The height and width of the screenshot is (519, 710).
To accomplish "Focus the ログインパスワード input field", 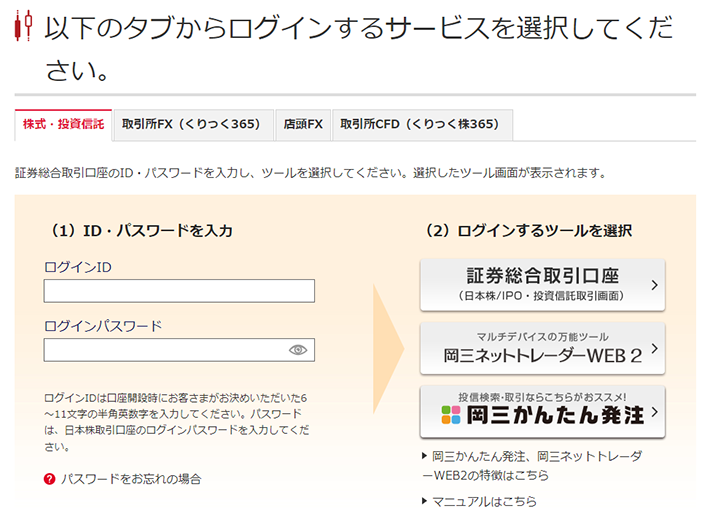I will [179, 350].
